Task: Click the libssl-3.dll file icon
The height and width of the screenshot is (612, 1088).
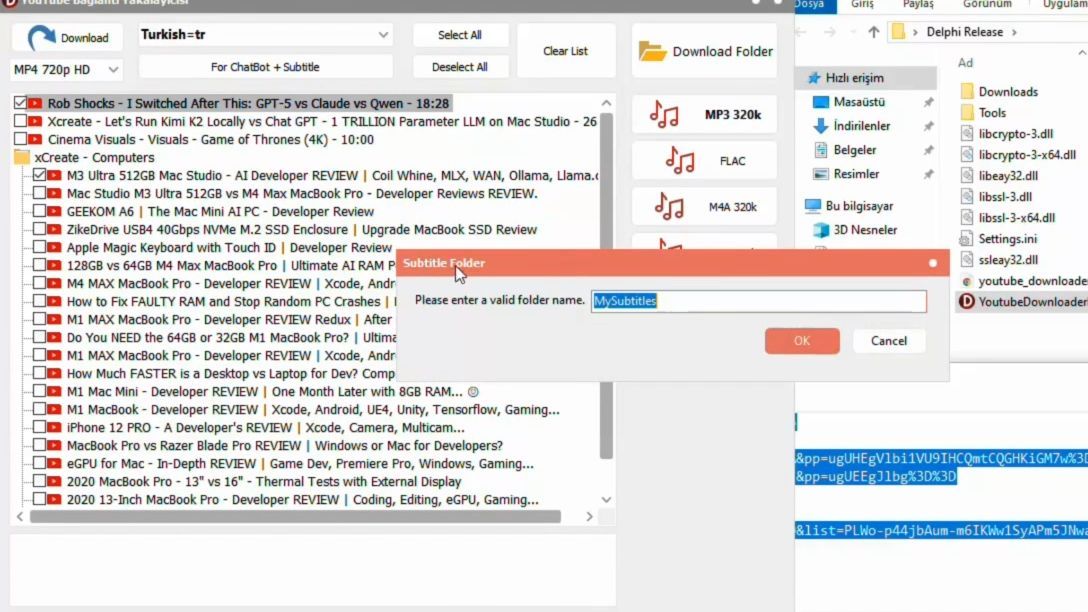Action: coord(967,196)
